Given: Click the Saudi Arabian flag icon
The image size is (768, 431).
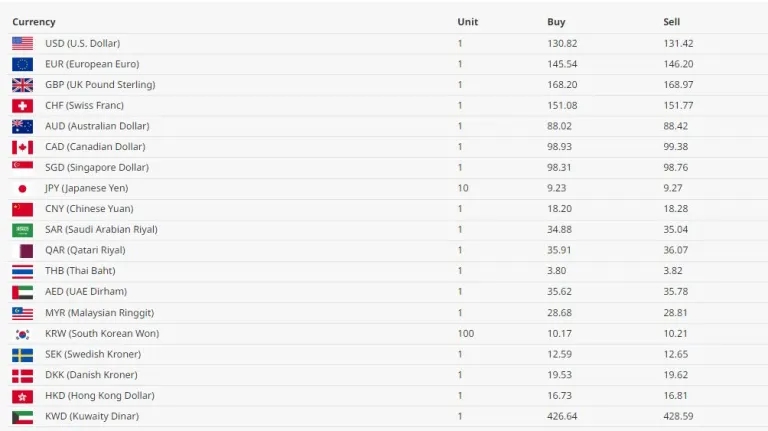Looking at the screenshot, I should [x=22, y=230].
